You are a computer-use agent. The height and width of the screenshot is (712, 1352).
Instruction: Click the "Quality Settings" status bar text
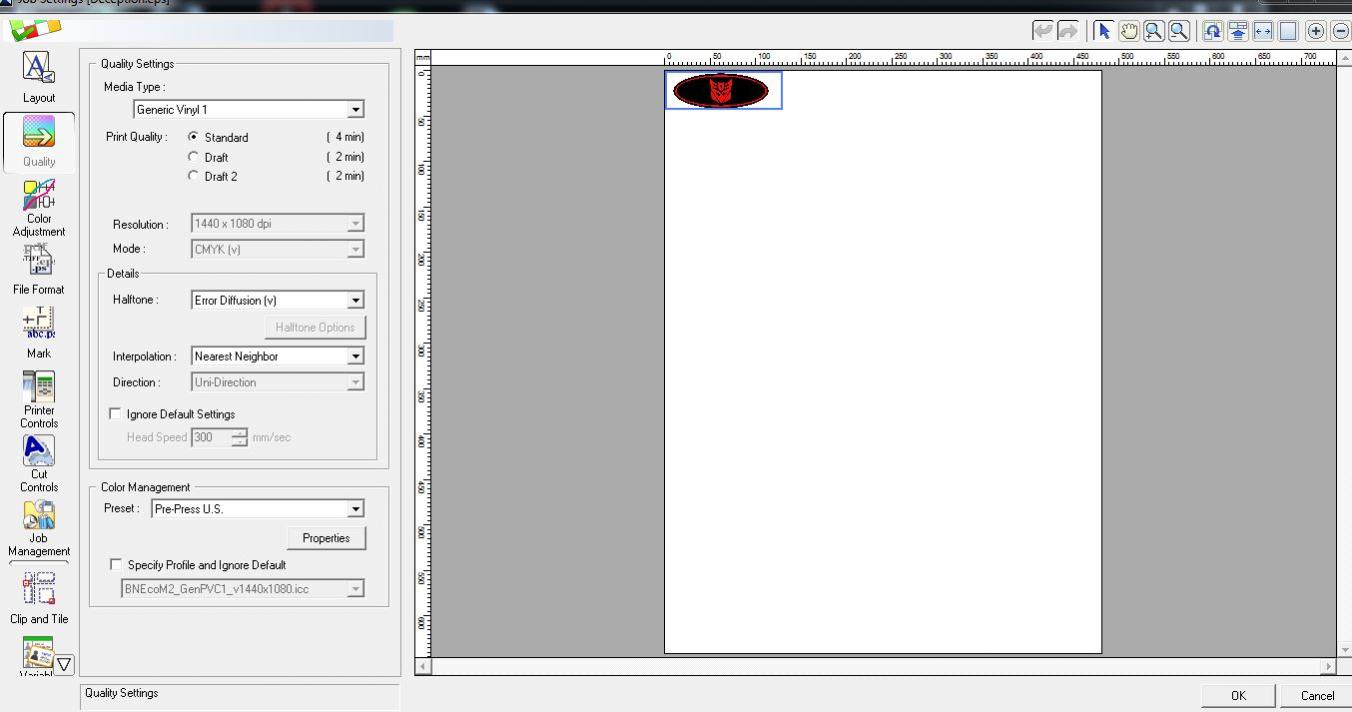121,693
